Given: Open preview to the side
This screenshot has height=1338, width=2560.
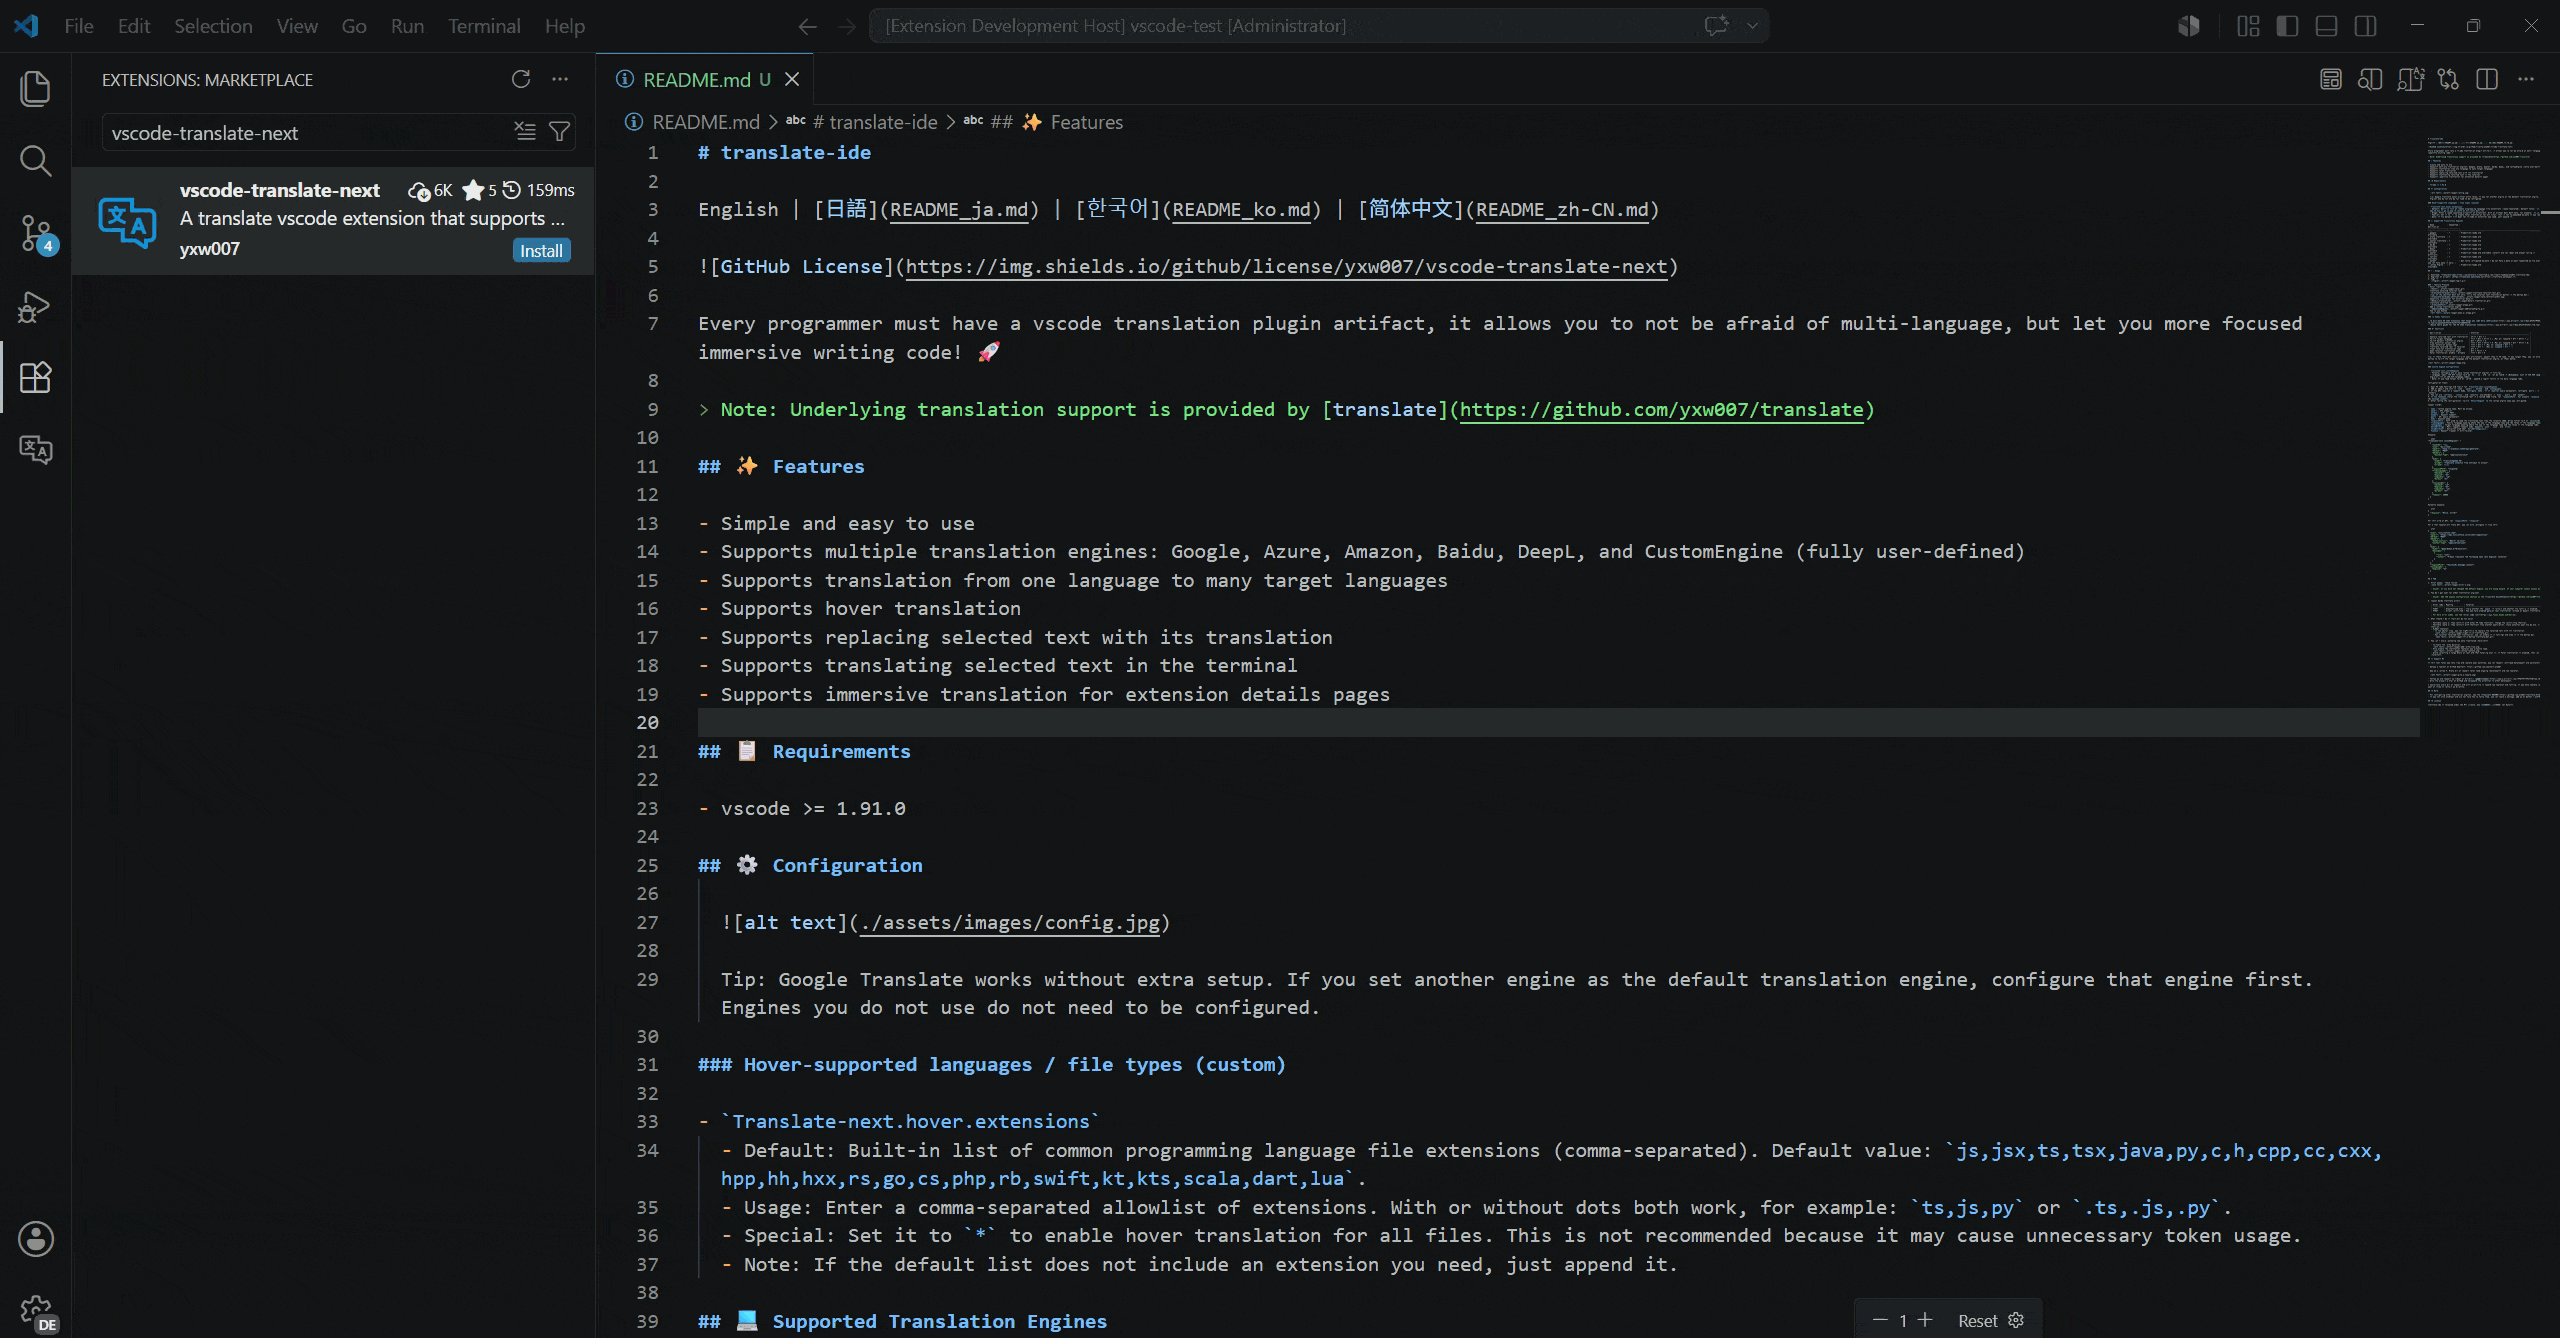Looking at the screenshot, I should tap(2370, 79).
